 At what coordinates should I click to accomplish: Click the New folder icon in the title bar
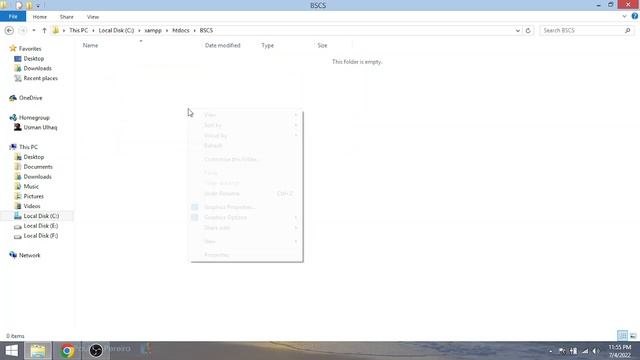(29, 5)
